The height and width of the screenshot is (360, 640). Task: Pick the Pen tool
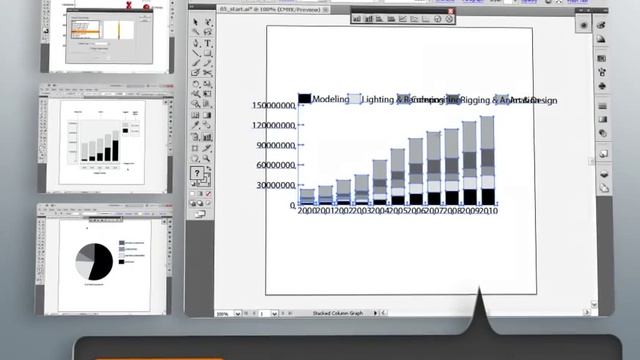pyautogui.click(x=196, y=43)
